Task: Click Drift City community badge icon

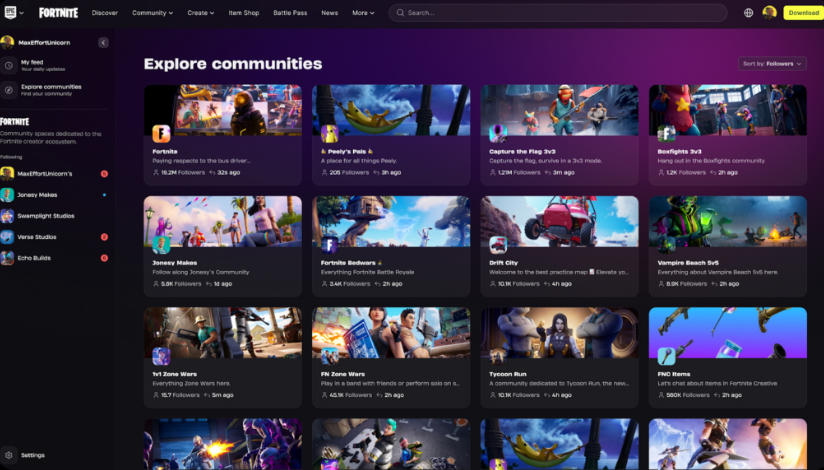Action: click(x=498, y=245)
